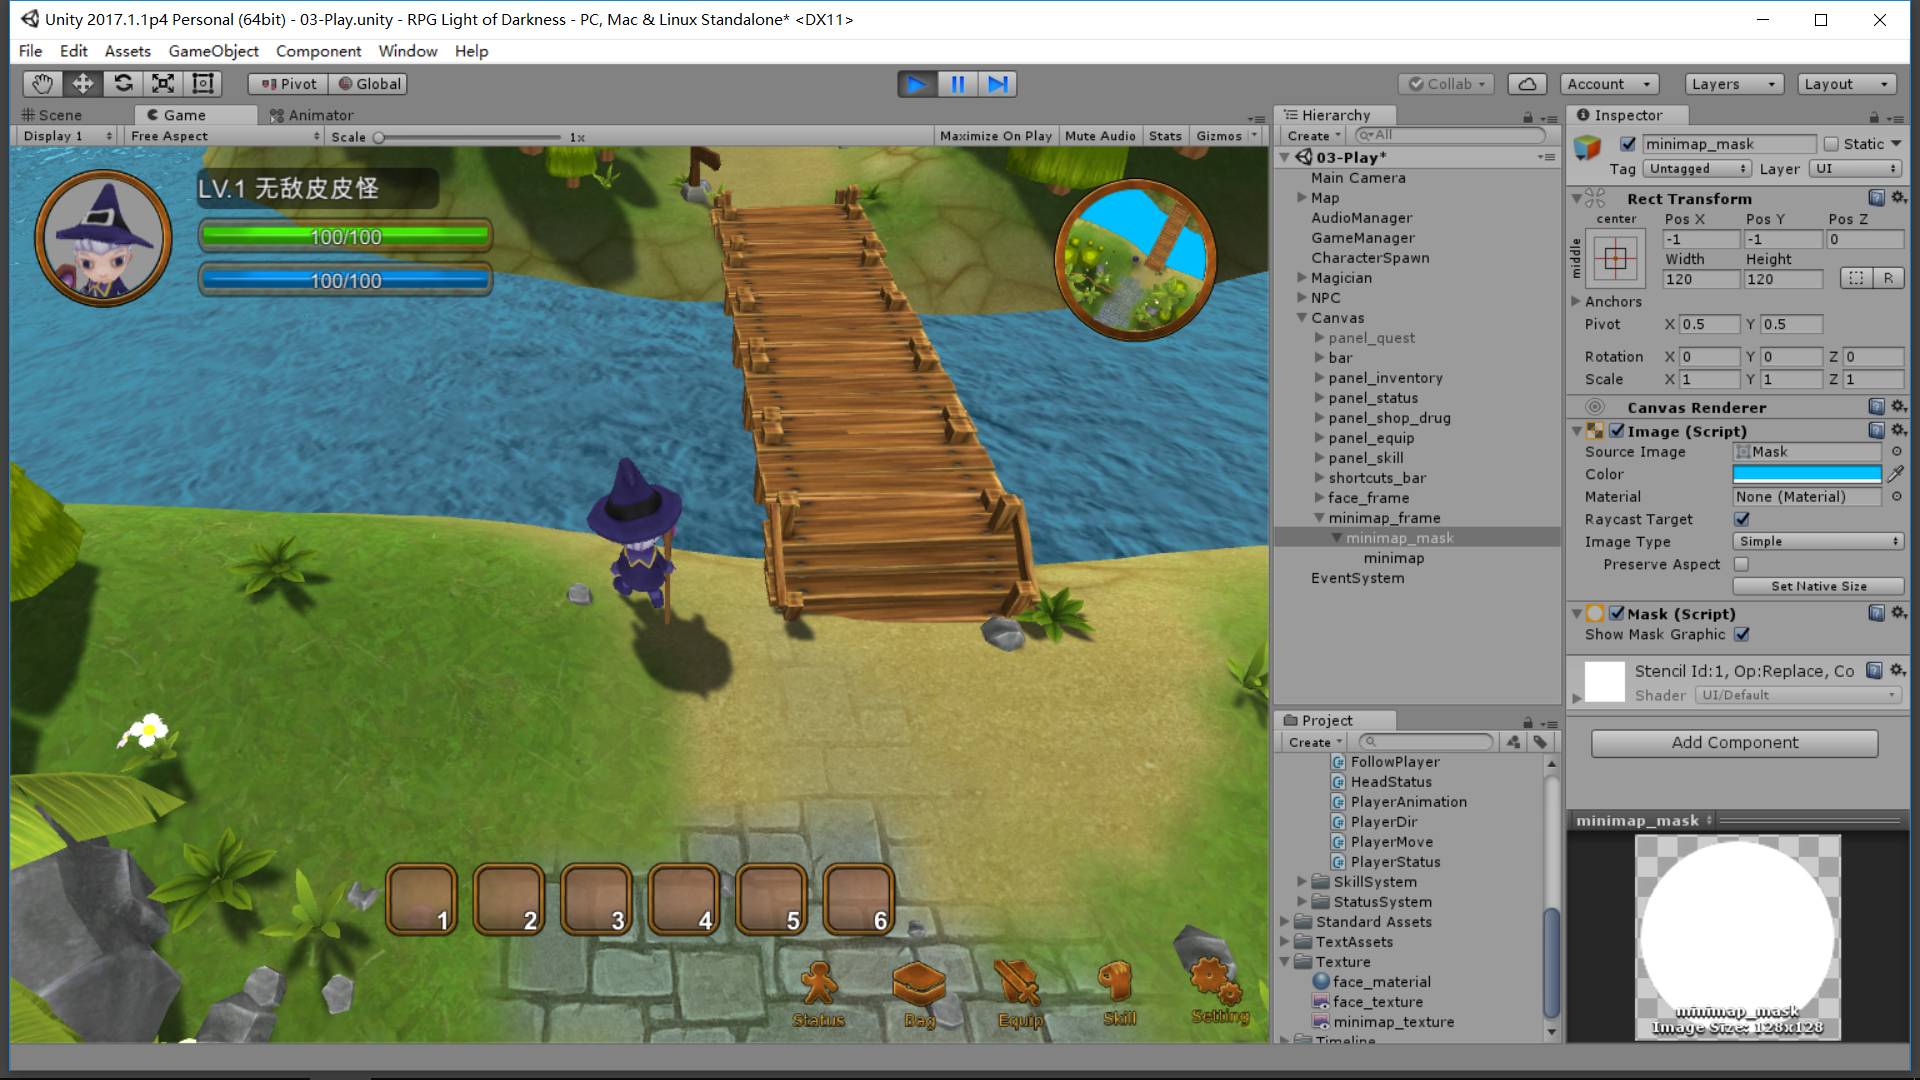This screenshot has width=1920, height=1080.
Task: Click the Setting gear in game view
Action: coord(1219,991)
